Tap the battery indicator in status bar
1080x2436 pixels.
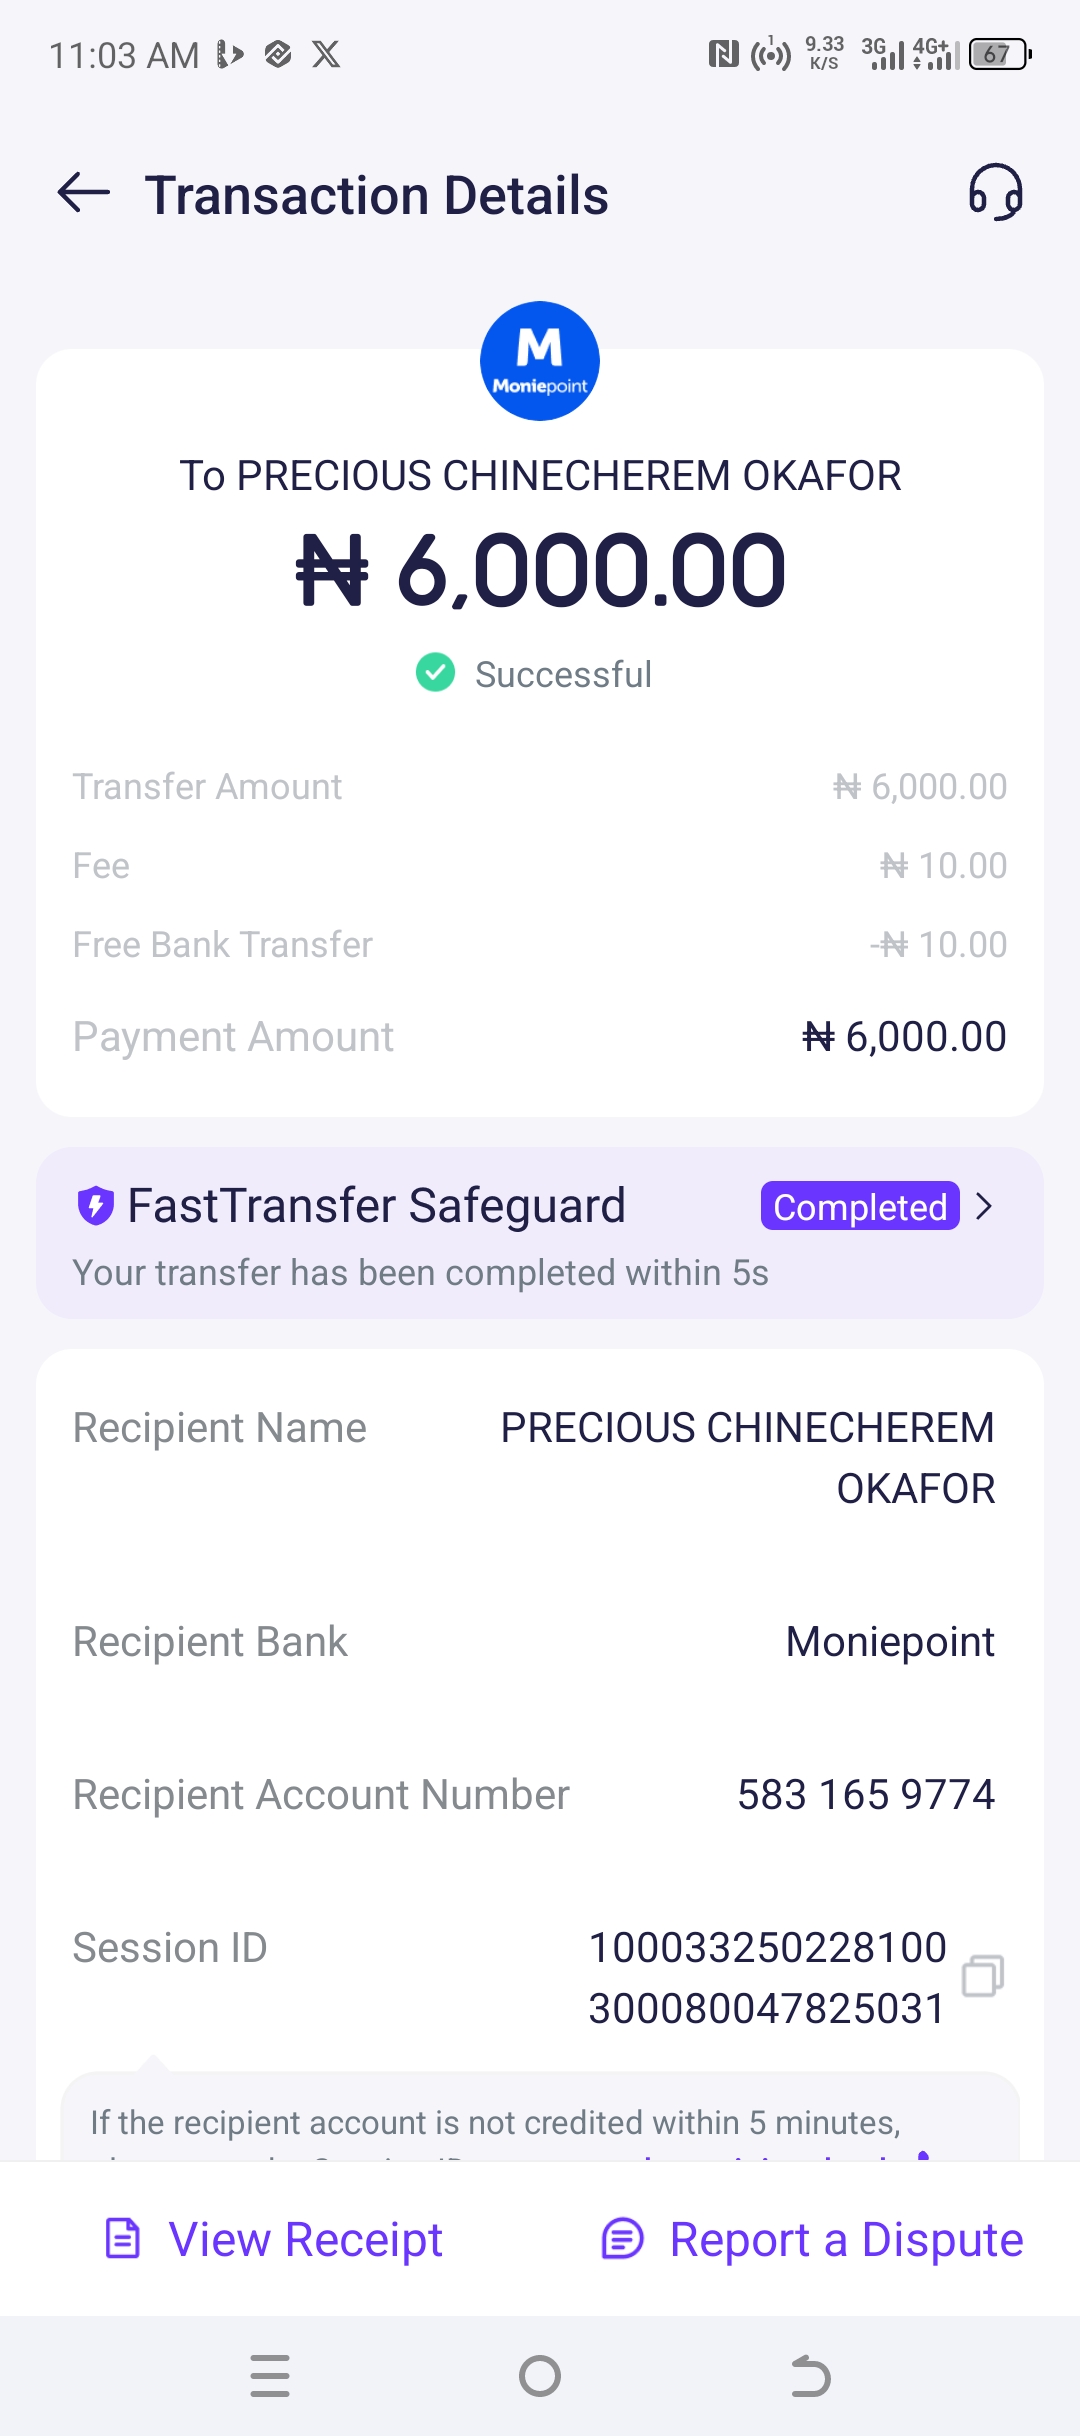[998, 54]
